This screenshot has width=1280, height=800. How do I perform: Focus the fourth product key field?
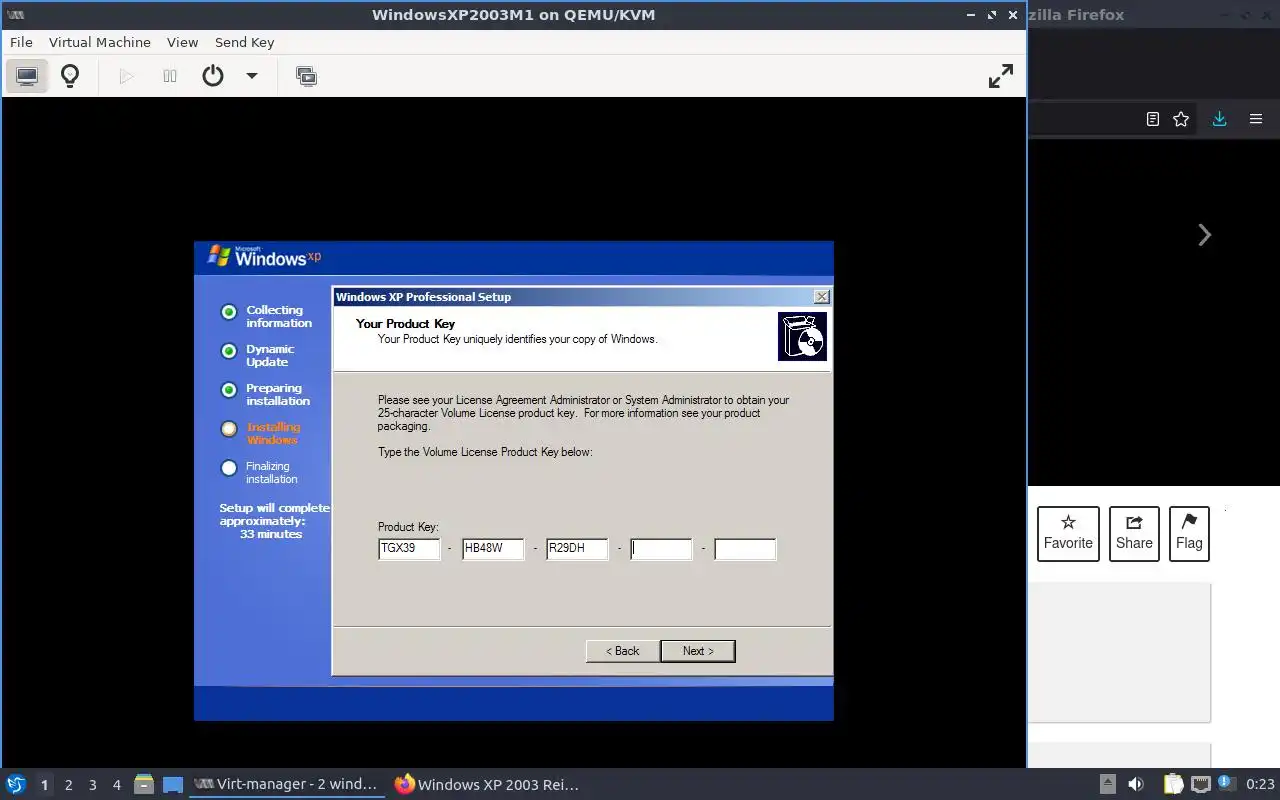coord(661,549)
